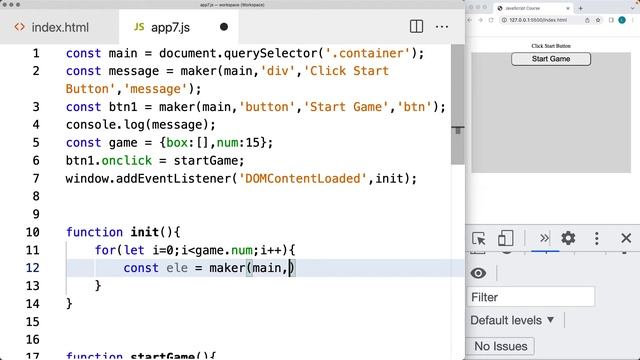Click the unsaved-changes dot on app7.js tab
Image resolution: width=640 pixels, height=360 pixels.
(224, 27)
